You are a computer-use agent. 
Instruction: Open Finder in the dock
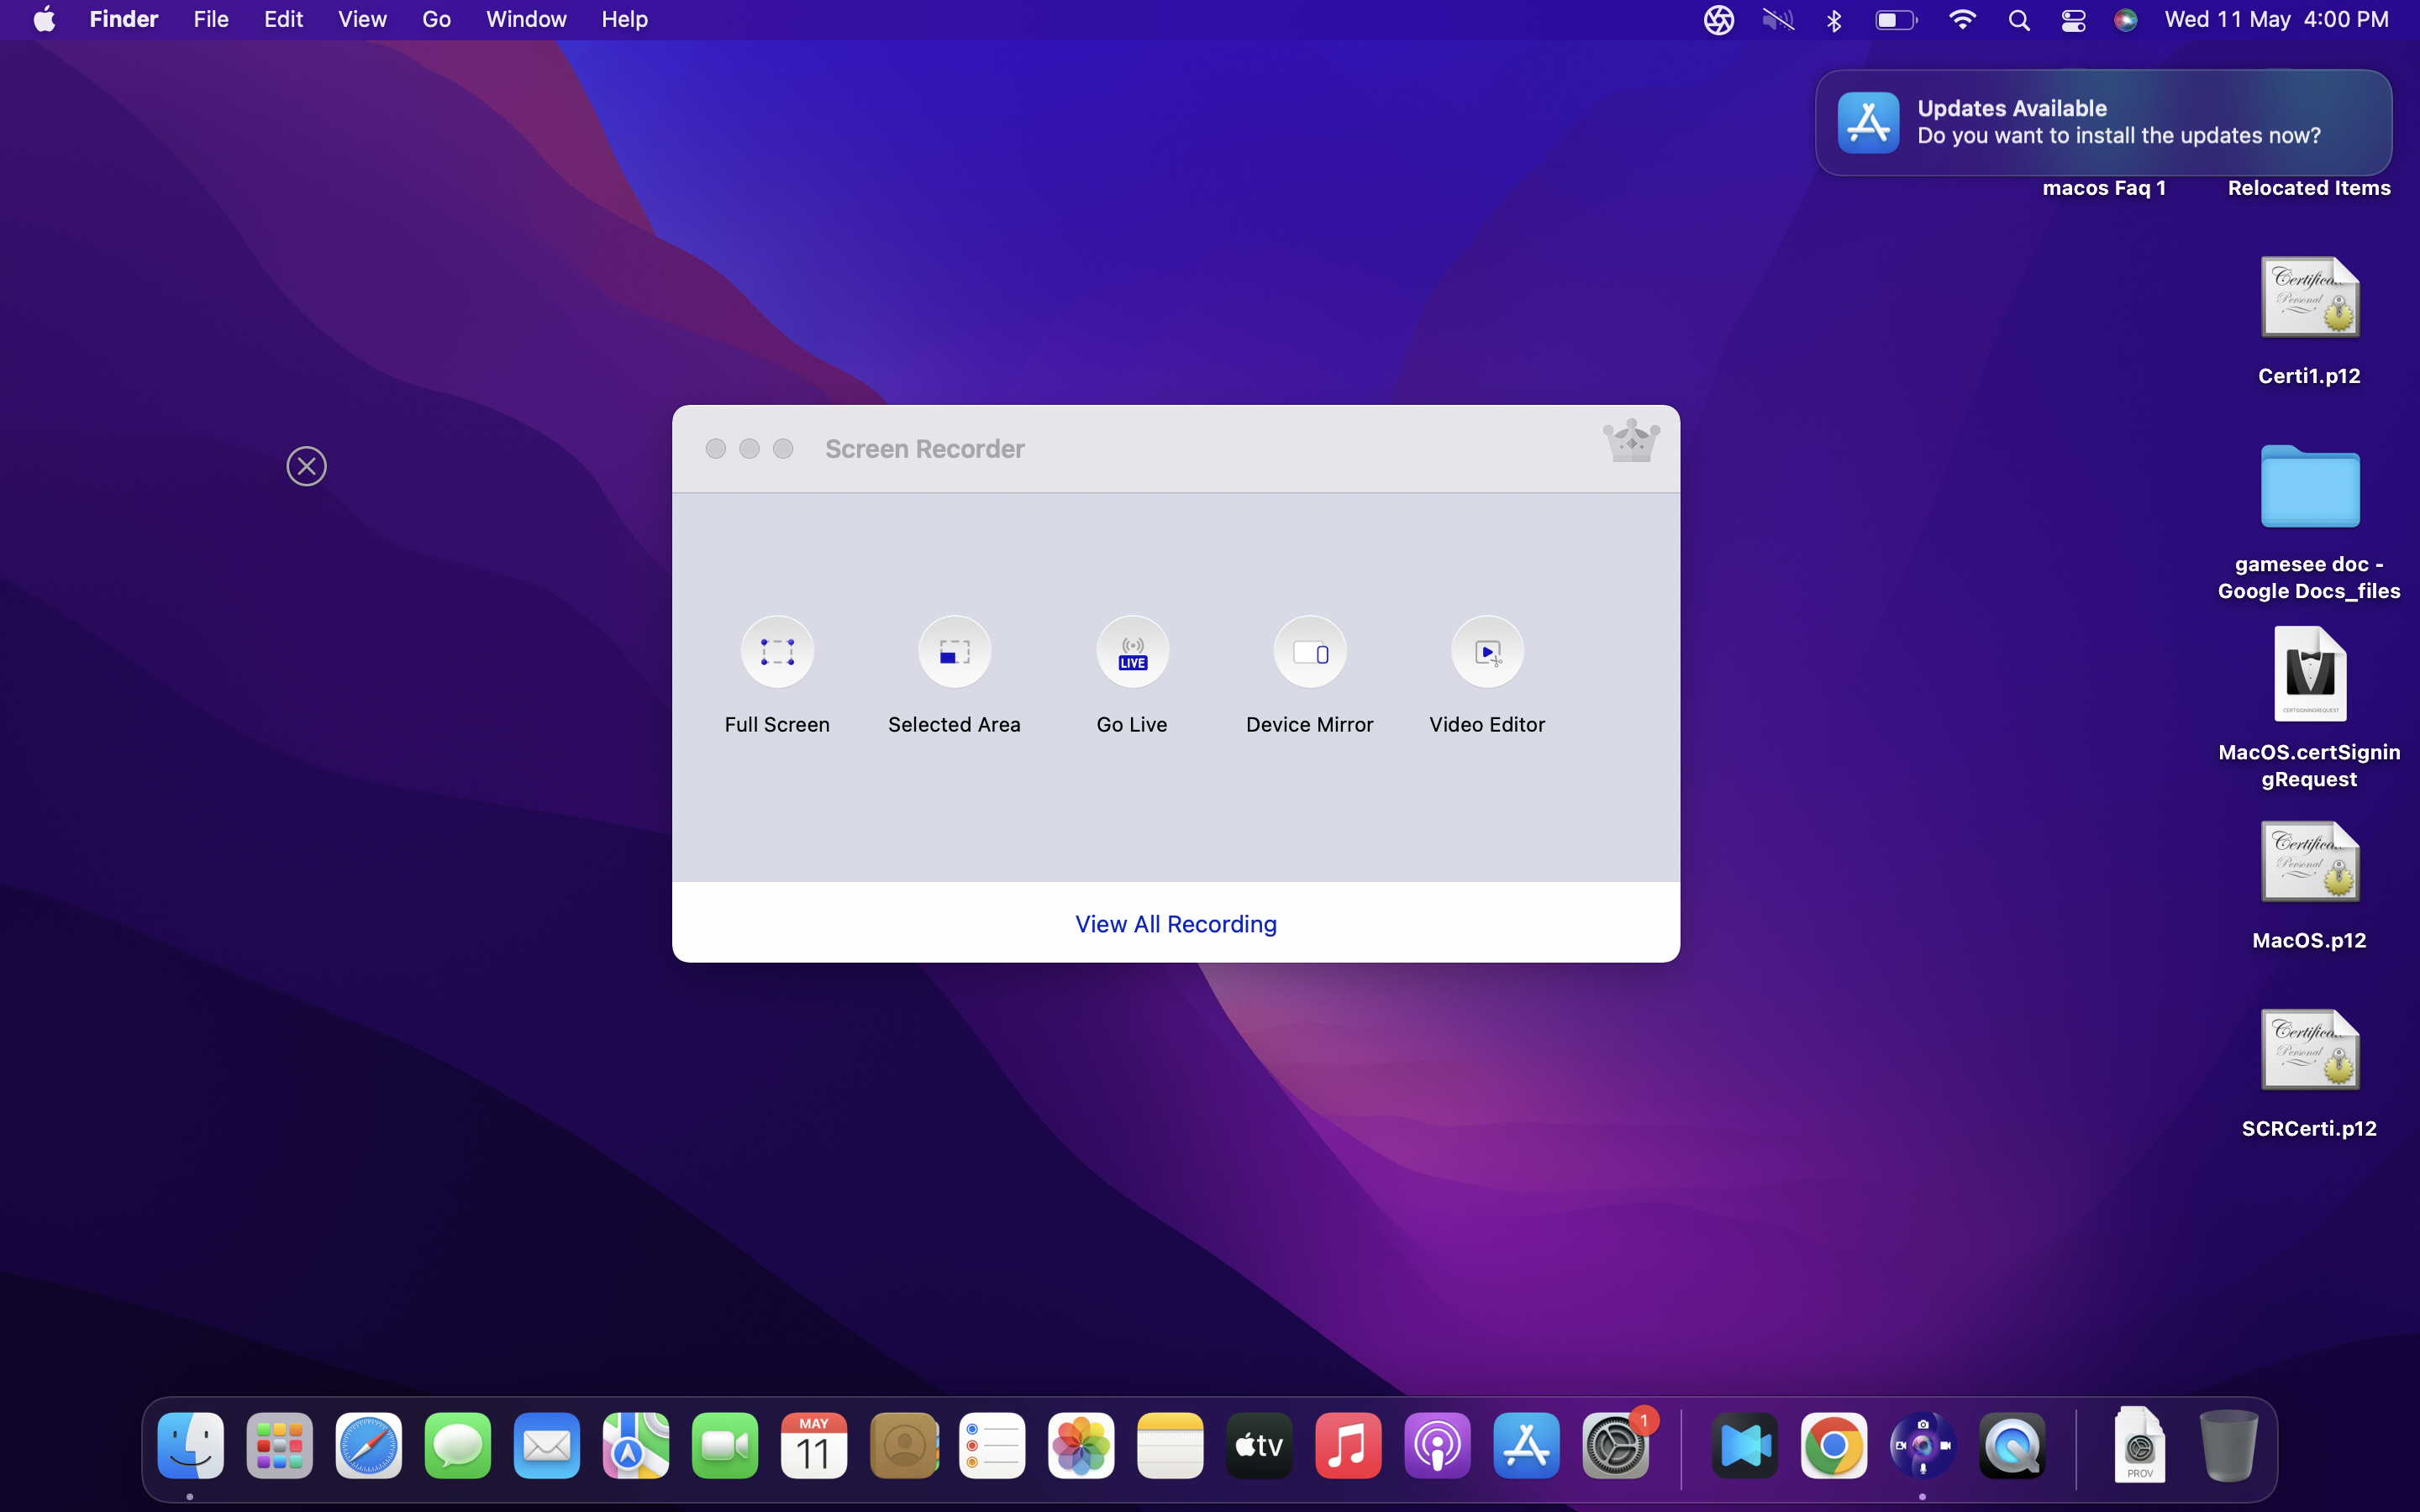192,1446
